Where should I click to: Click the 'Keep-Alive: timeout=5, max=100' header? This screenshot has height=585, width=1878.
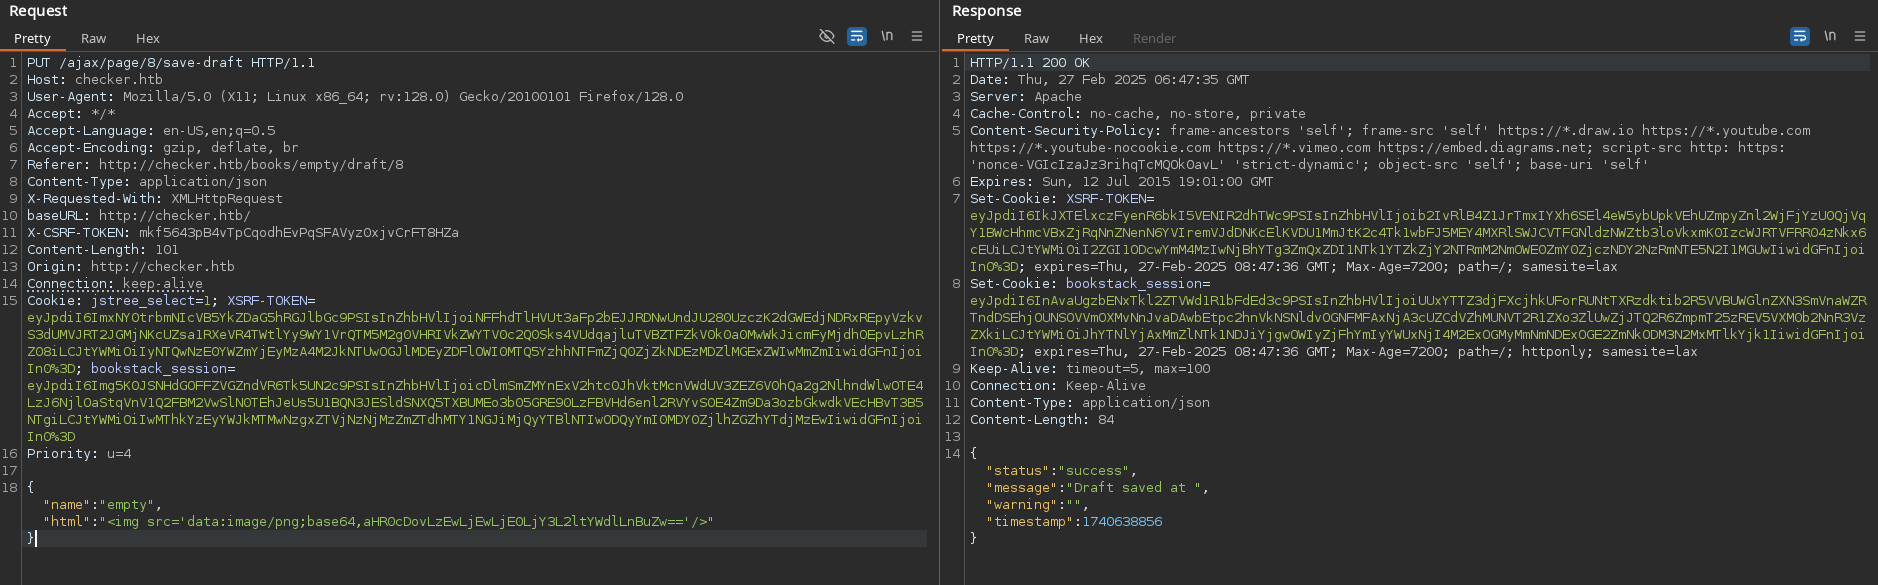pos(1090,368)
